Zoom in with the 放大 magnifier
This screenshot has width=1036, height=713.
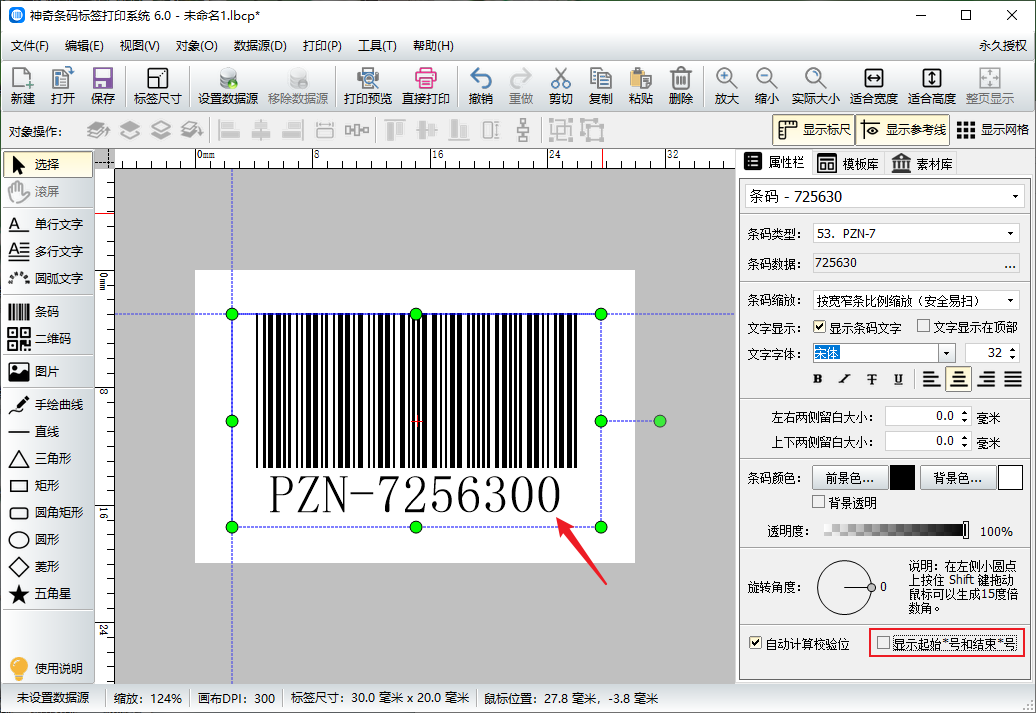coord(726,86)
